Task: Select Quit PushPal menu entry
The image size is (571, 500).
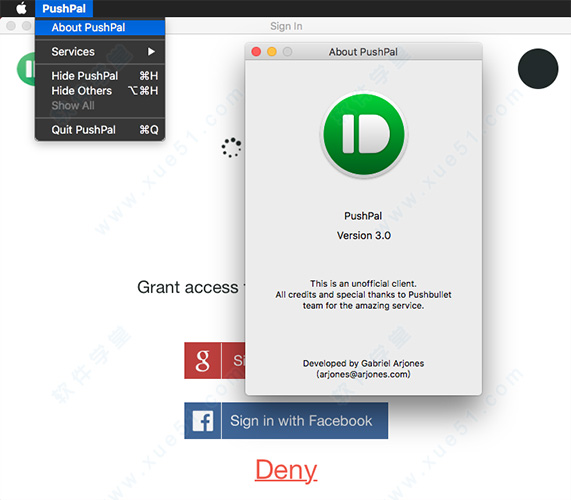Action: (100, 130)
